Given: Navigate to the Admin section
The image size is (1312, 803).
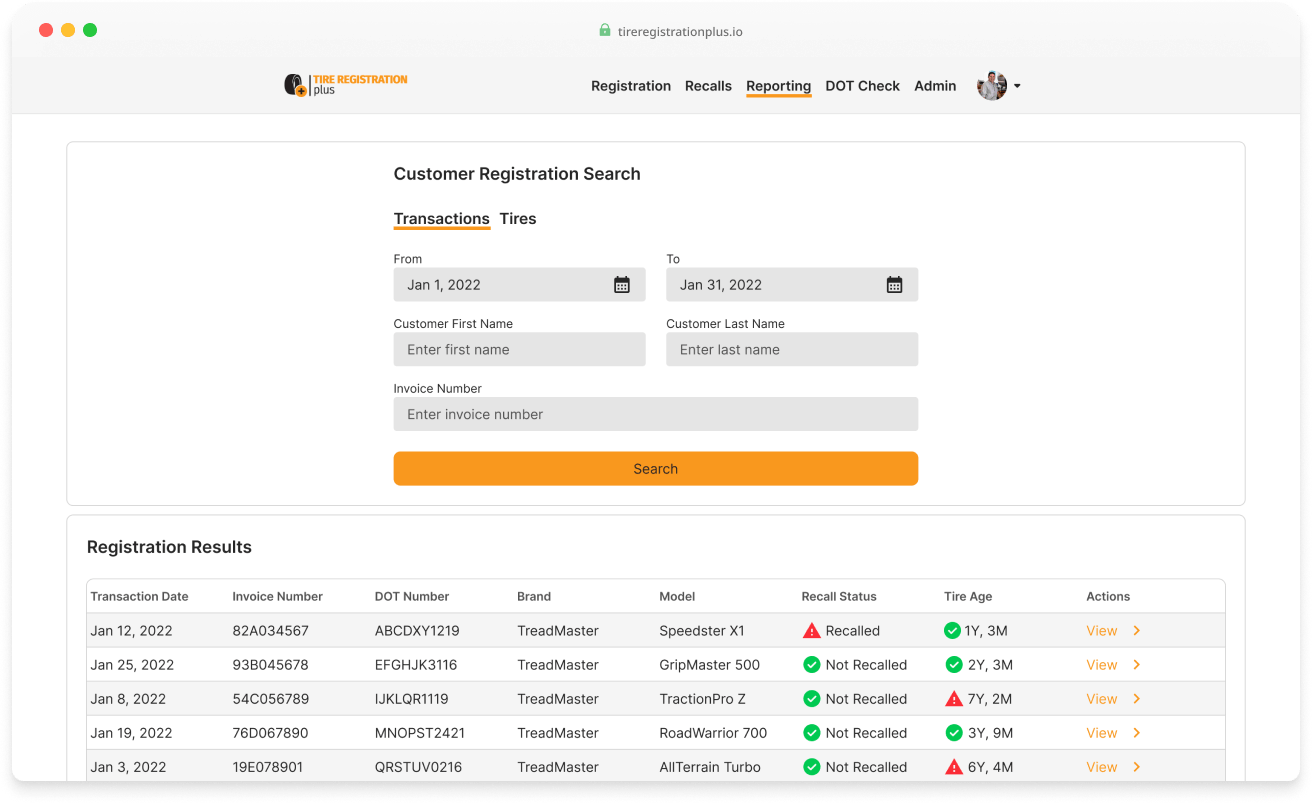Looking at the screenshot, I should [x=934, y=86].
